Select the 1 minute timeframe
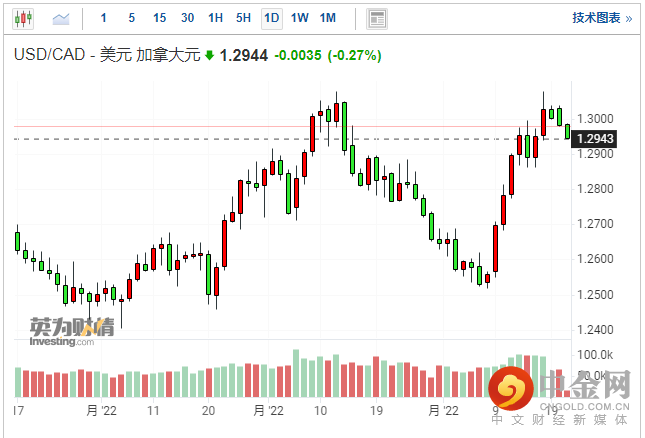The image size is (645, 438). coord(104,18)
